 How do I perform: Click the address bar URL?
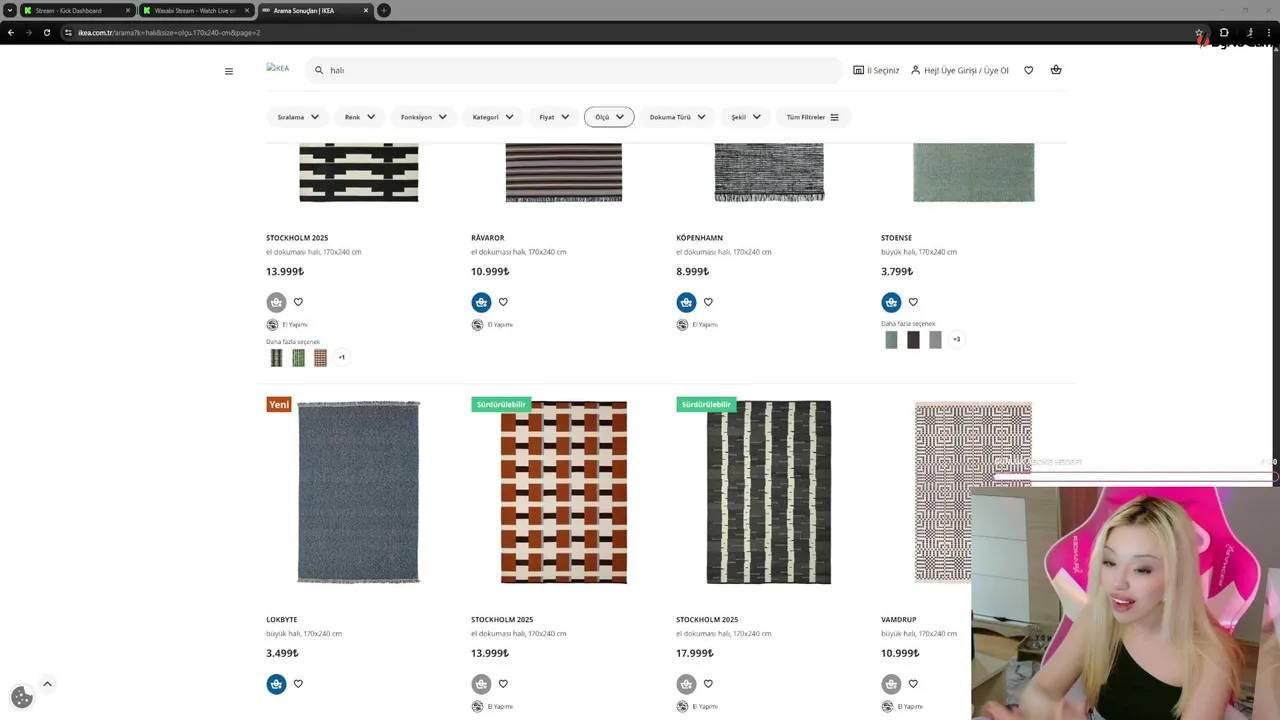169,32
